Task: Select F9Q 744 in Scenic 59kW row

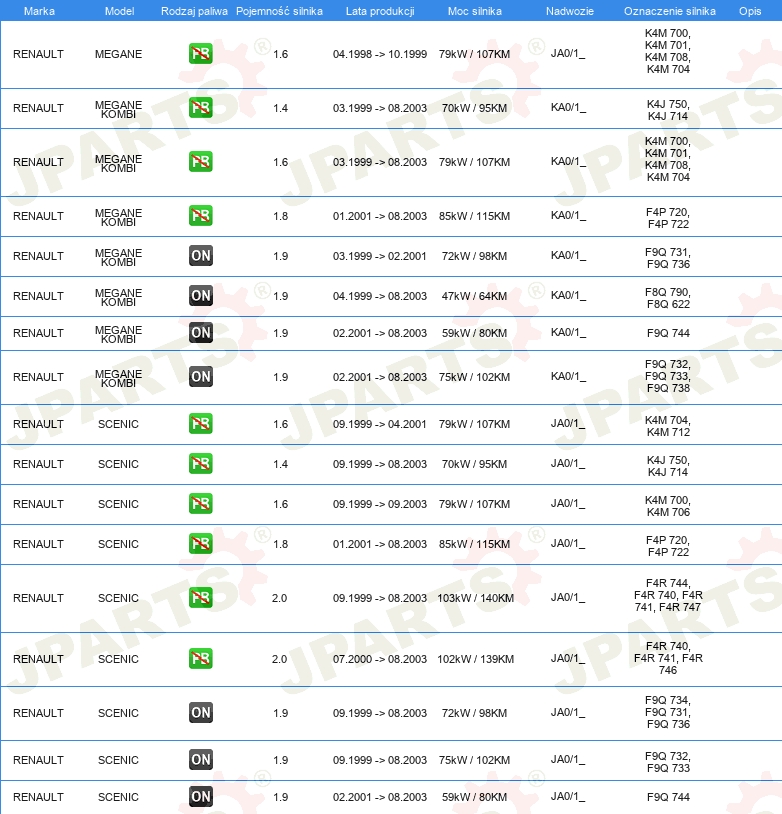Action: 668,797
